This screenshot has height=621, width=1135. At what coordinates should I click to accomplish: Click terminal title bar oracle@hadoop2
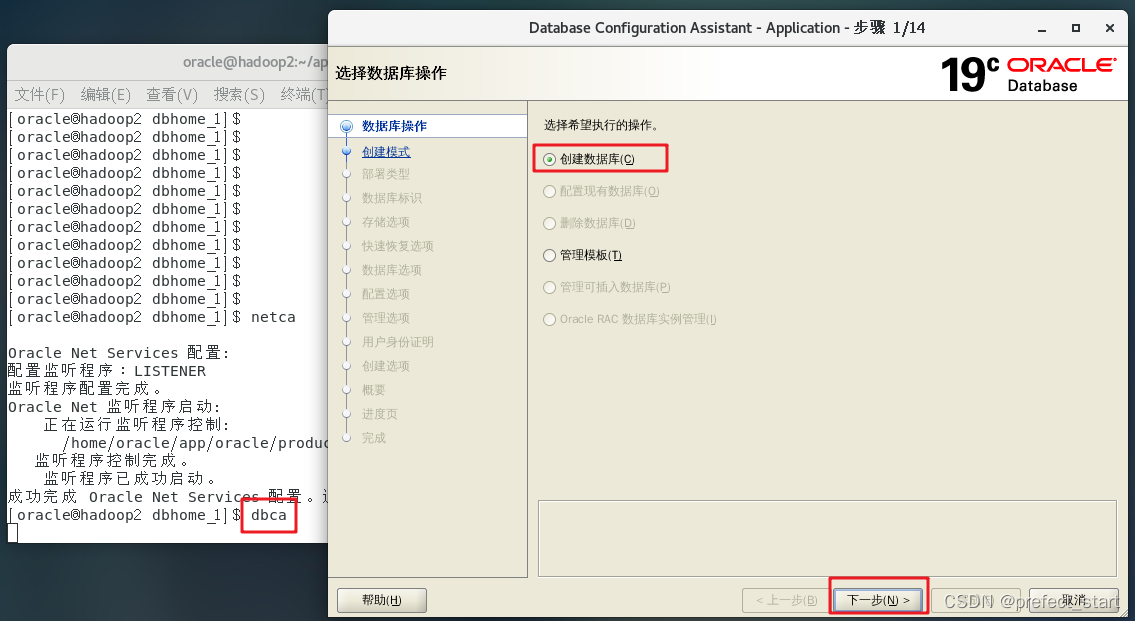tap(254, 62)
